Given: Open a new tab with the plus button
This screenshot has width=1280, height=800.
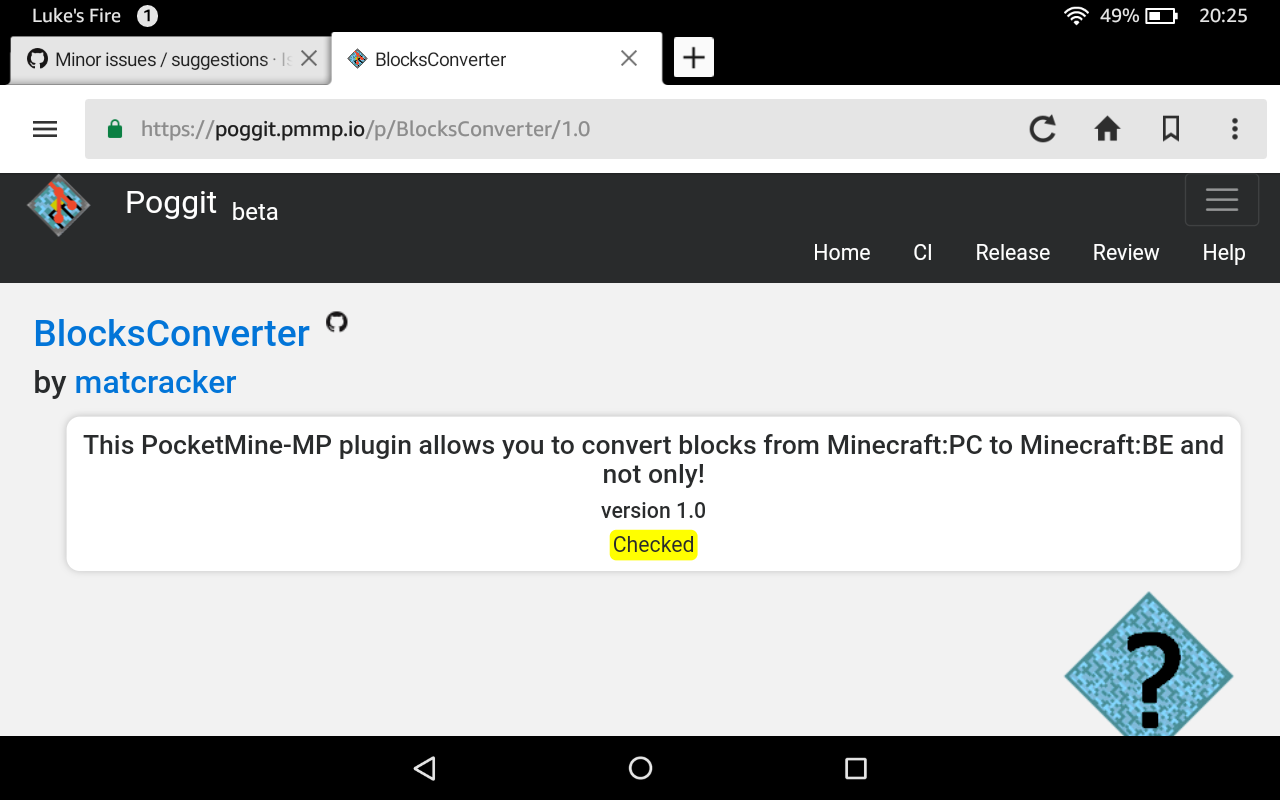Looking at the screenshot, I should point(694,58).
